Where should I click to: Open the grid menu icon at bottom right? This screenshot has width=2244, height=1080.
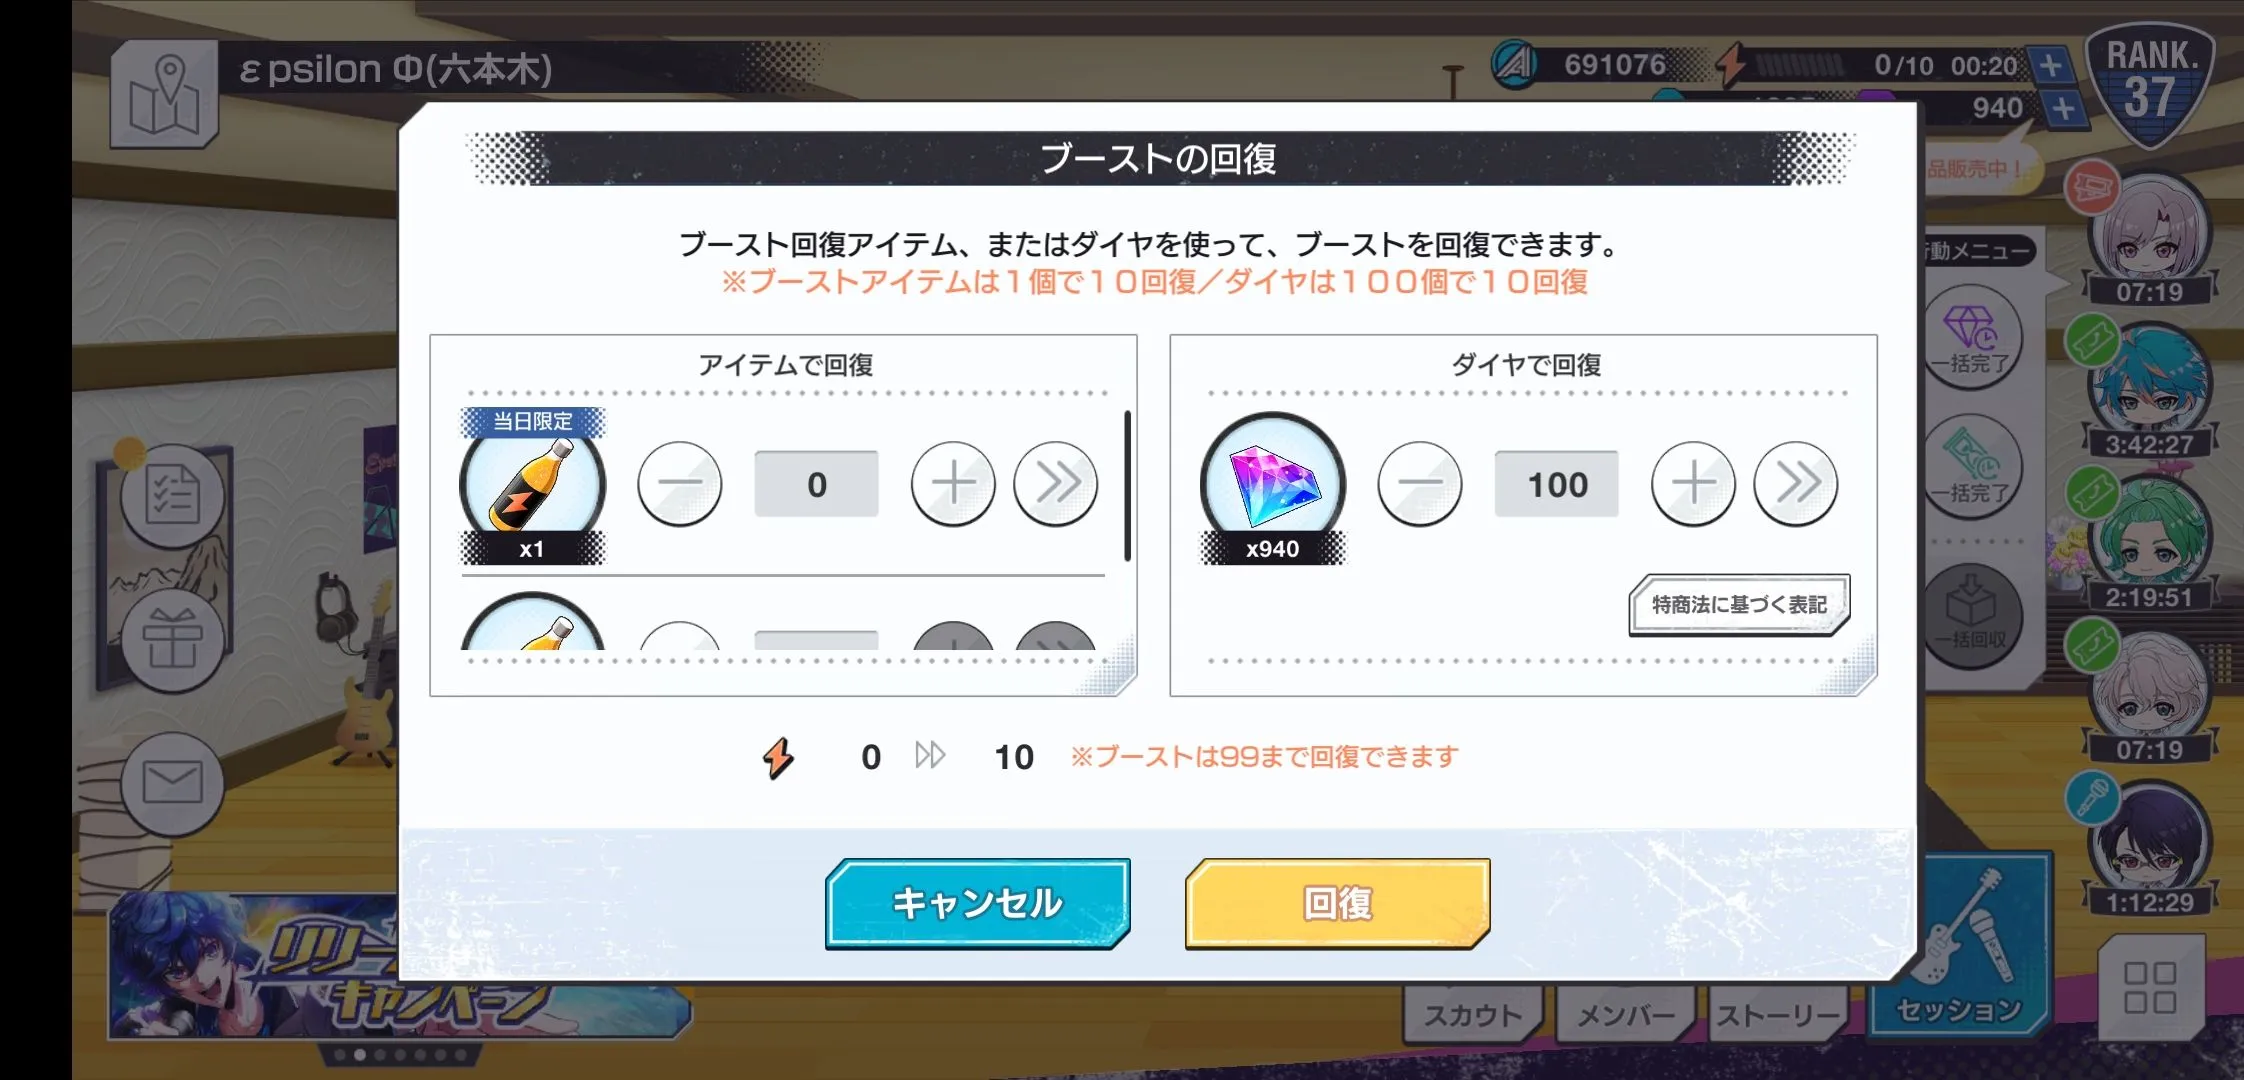coord(2150,988)
